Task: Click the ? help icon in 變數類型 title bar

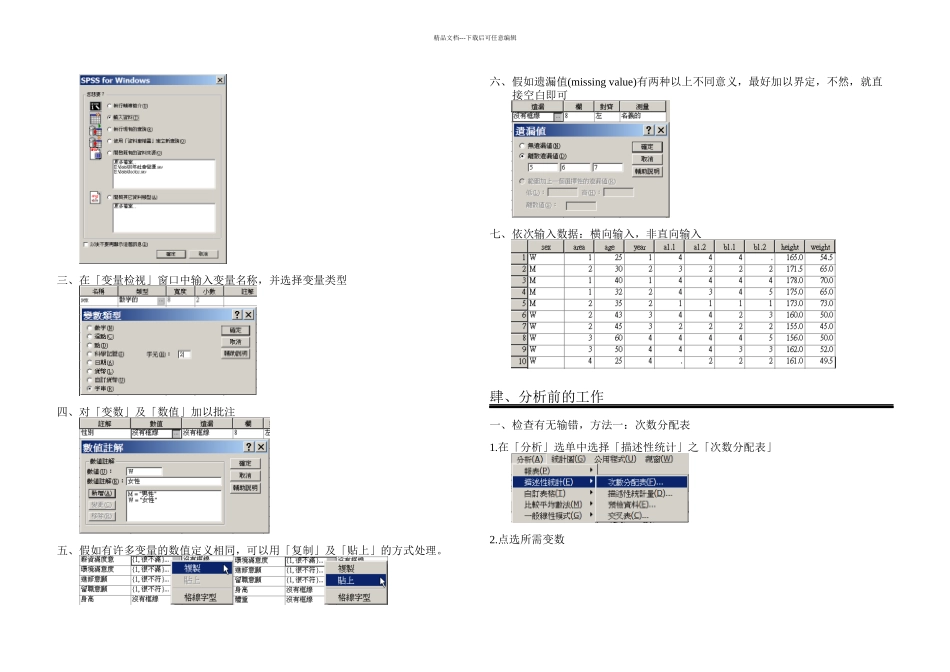Action: [238, 314]
